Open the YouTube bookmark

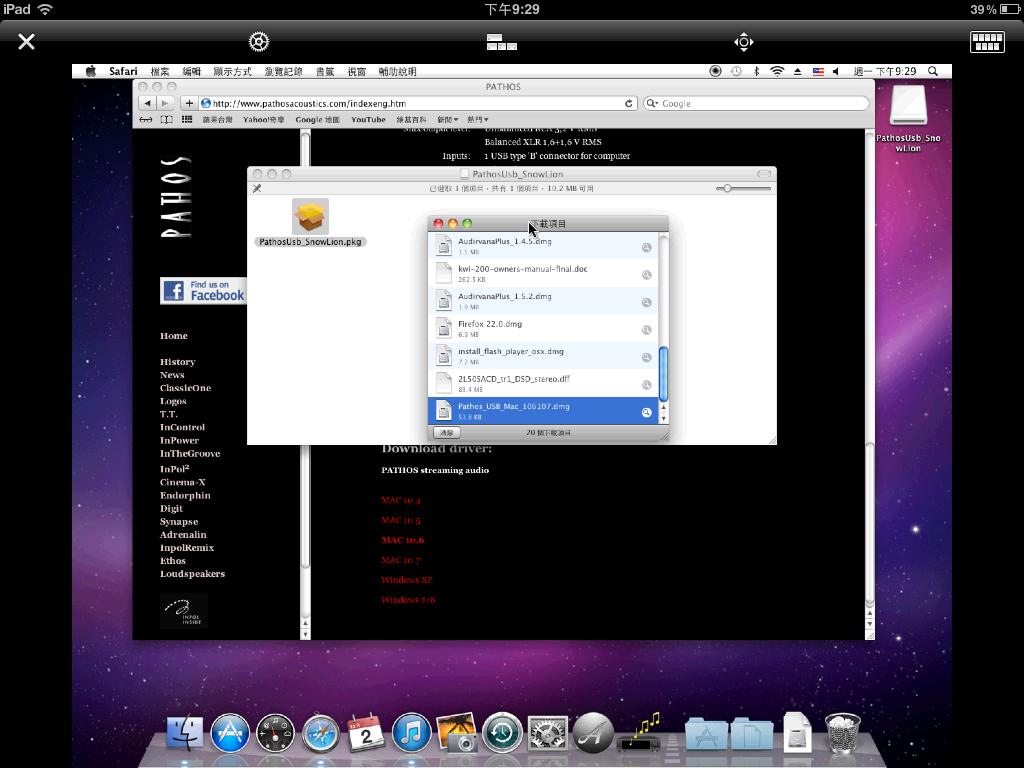368,120
